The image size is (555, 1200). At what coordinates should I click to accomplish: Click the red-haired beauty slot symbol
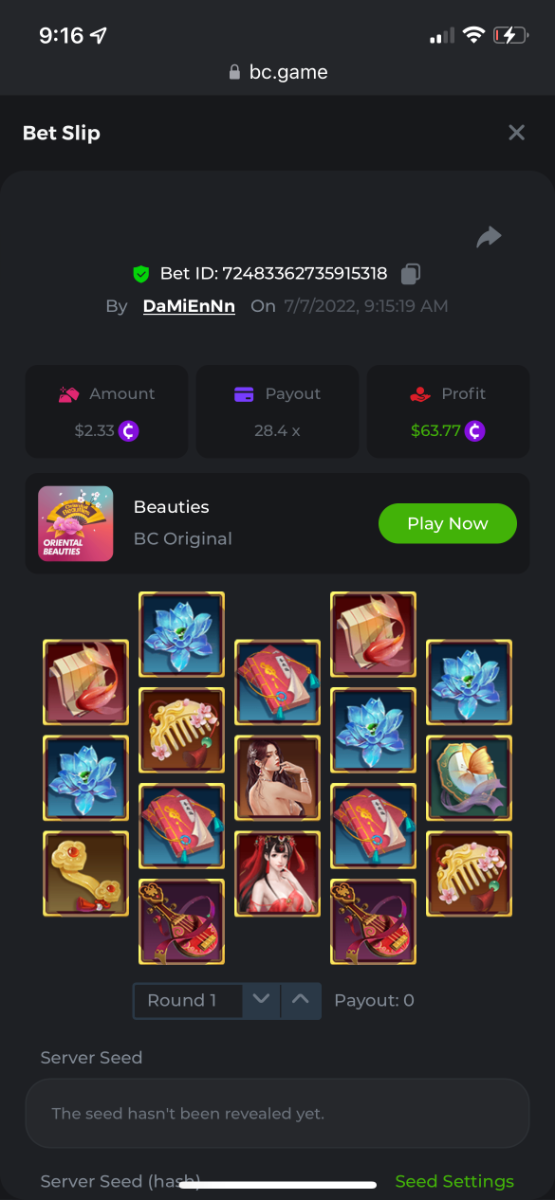click(277, 874)
